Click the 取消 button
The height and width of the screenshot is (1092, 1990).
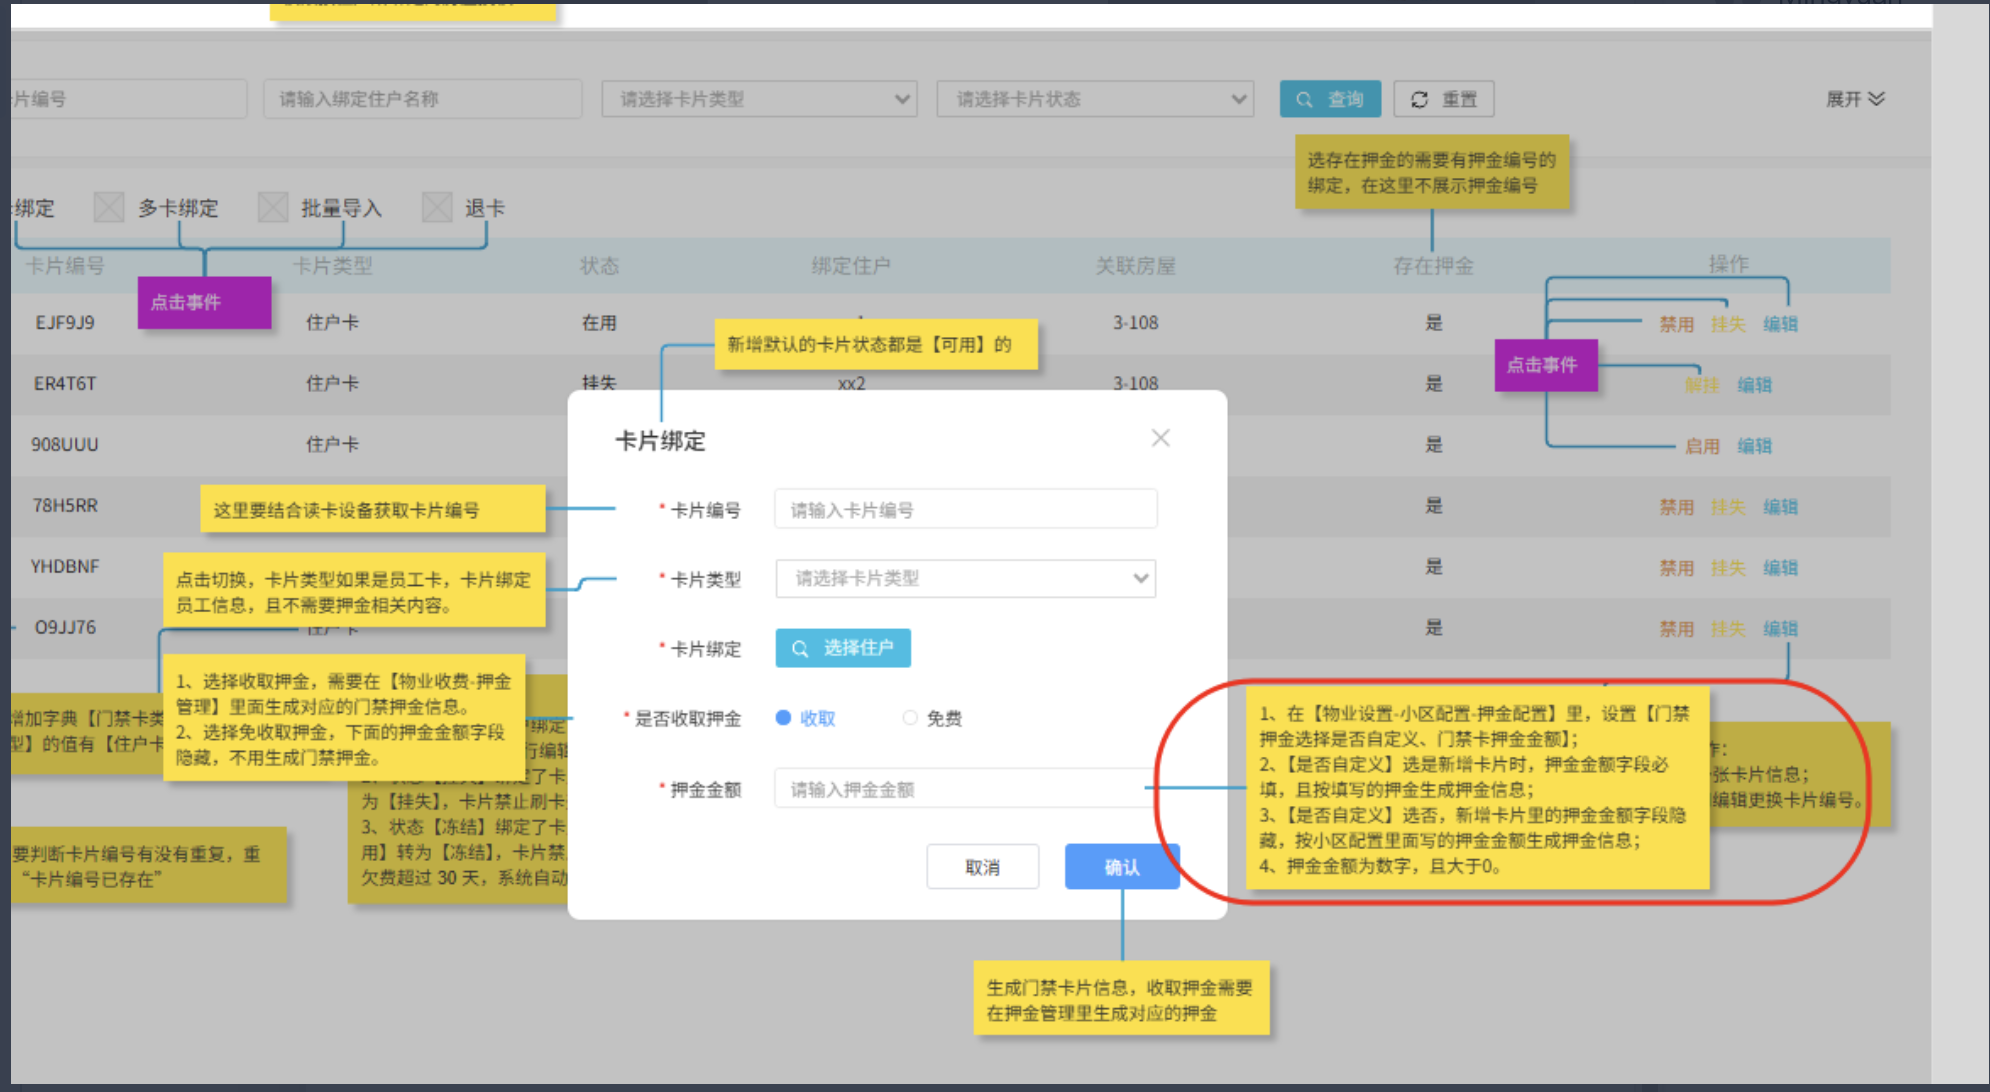(982, 867)
